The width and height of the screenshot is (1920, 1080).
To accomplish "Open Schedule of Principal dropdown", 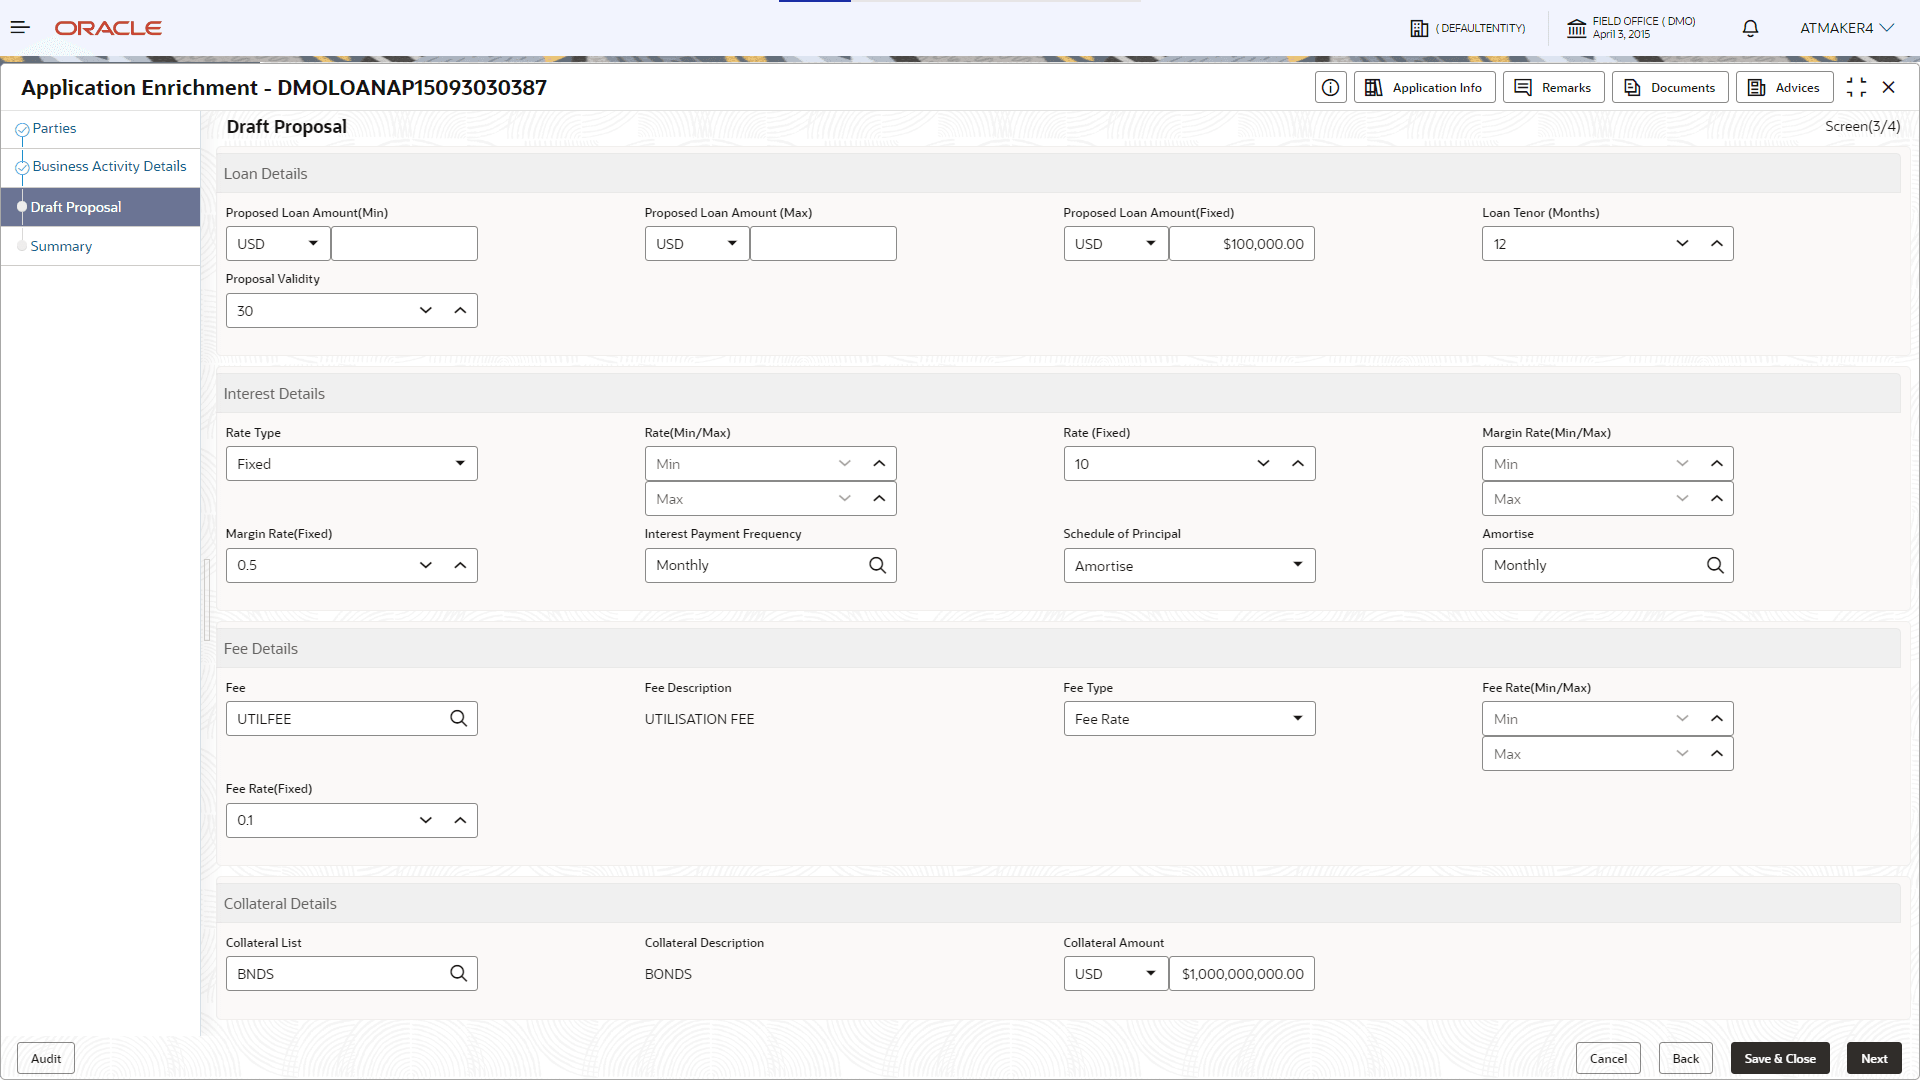I will click(1297, 566).
